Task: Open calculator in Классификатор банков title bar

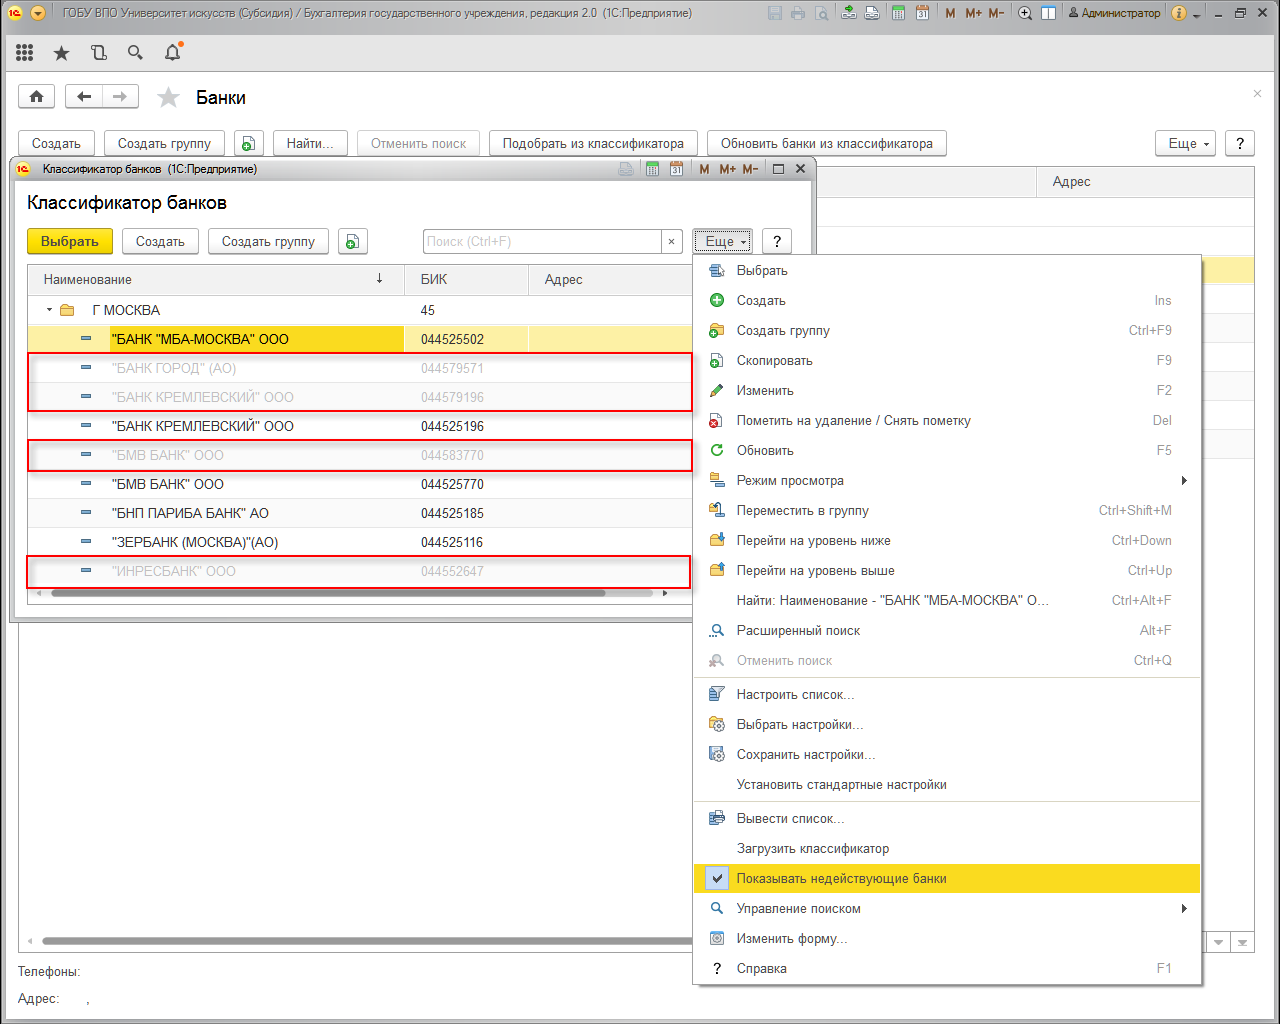Action: (x=652, y=169)
